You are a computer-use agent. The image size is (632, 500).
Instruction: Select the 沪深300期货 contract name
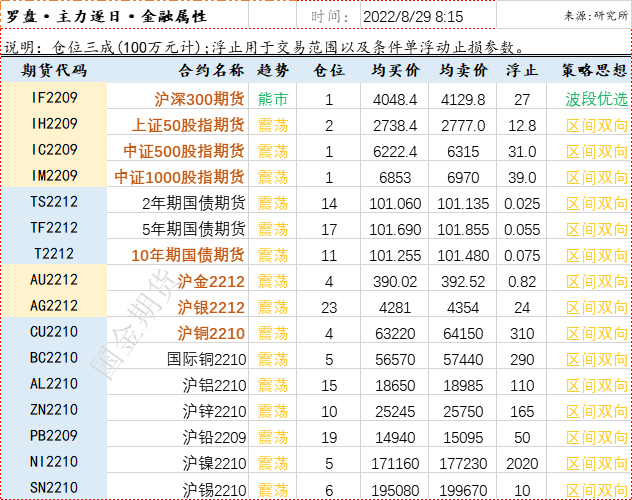pyautogui.click(x=200, y=99)
